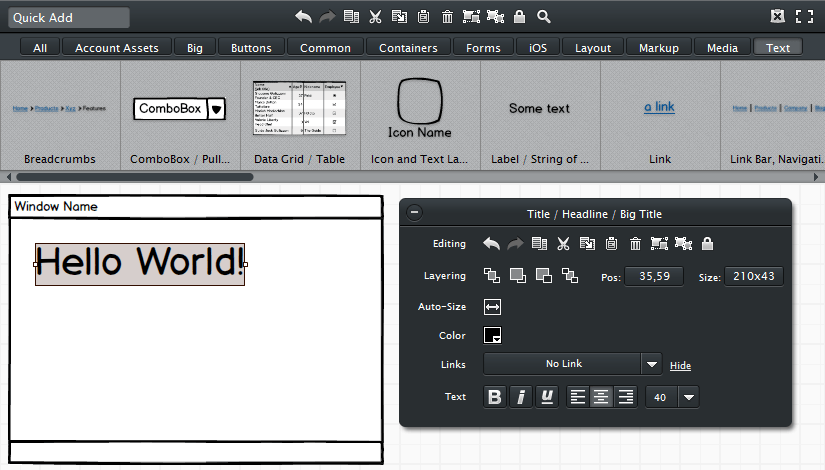Duplicate via property inspector Editing row
Viewport: 825px width, 470px height.
pyautogui.click(x=539, y=244)
